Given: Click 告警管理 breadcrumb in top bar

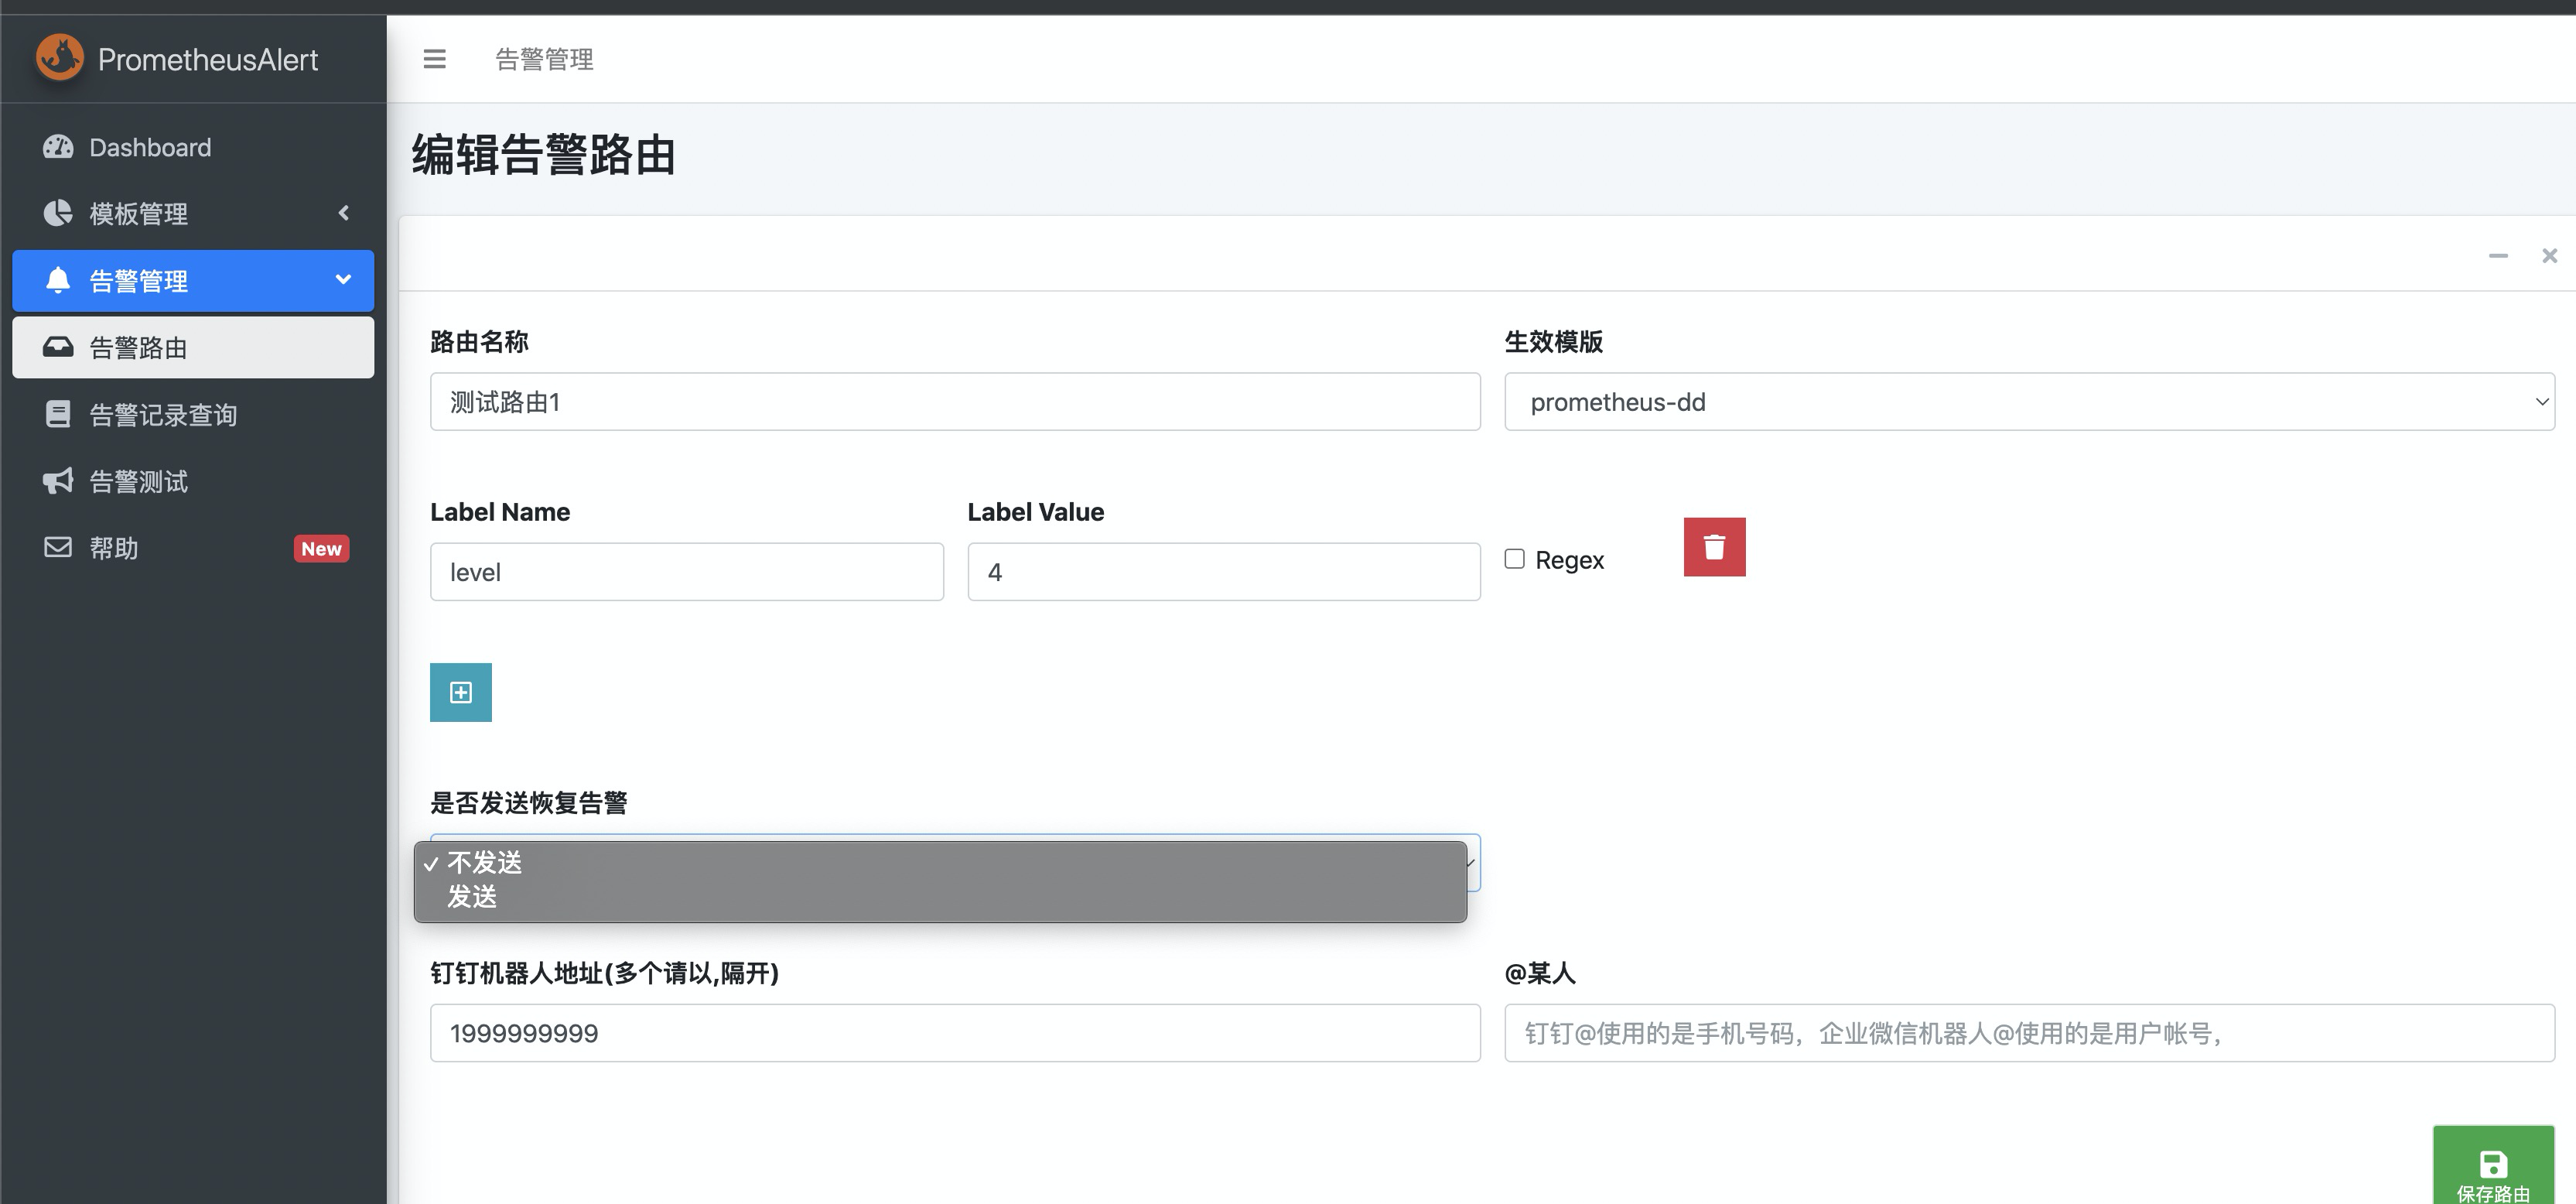Looking at the screenshot, I should coord(544,59).
